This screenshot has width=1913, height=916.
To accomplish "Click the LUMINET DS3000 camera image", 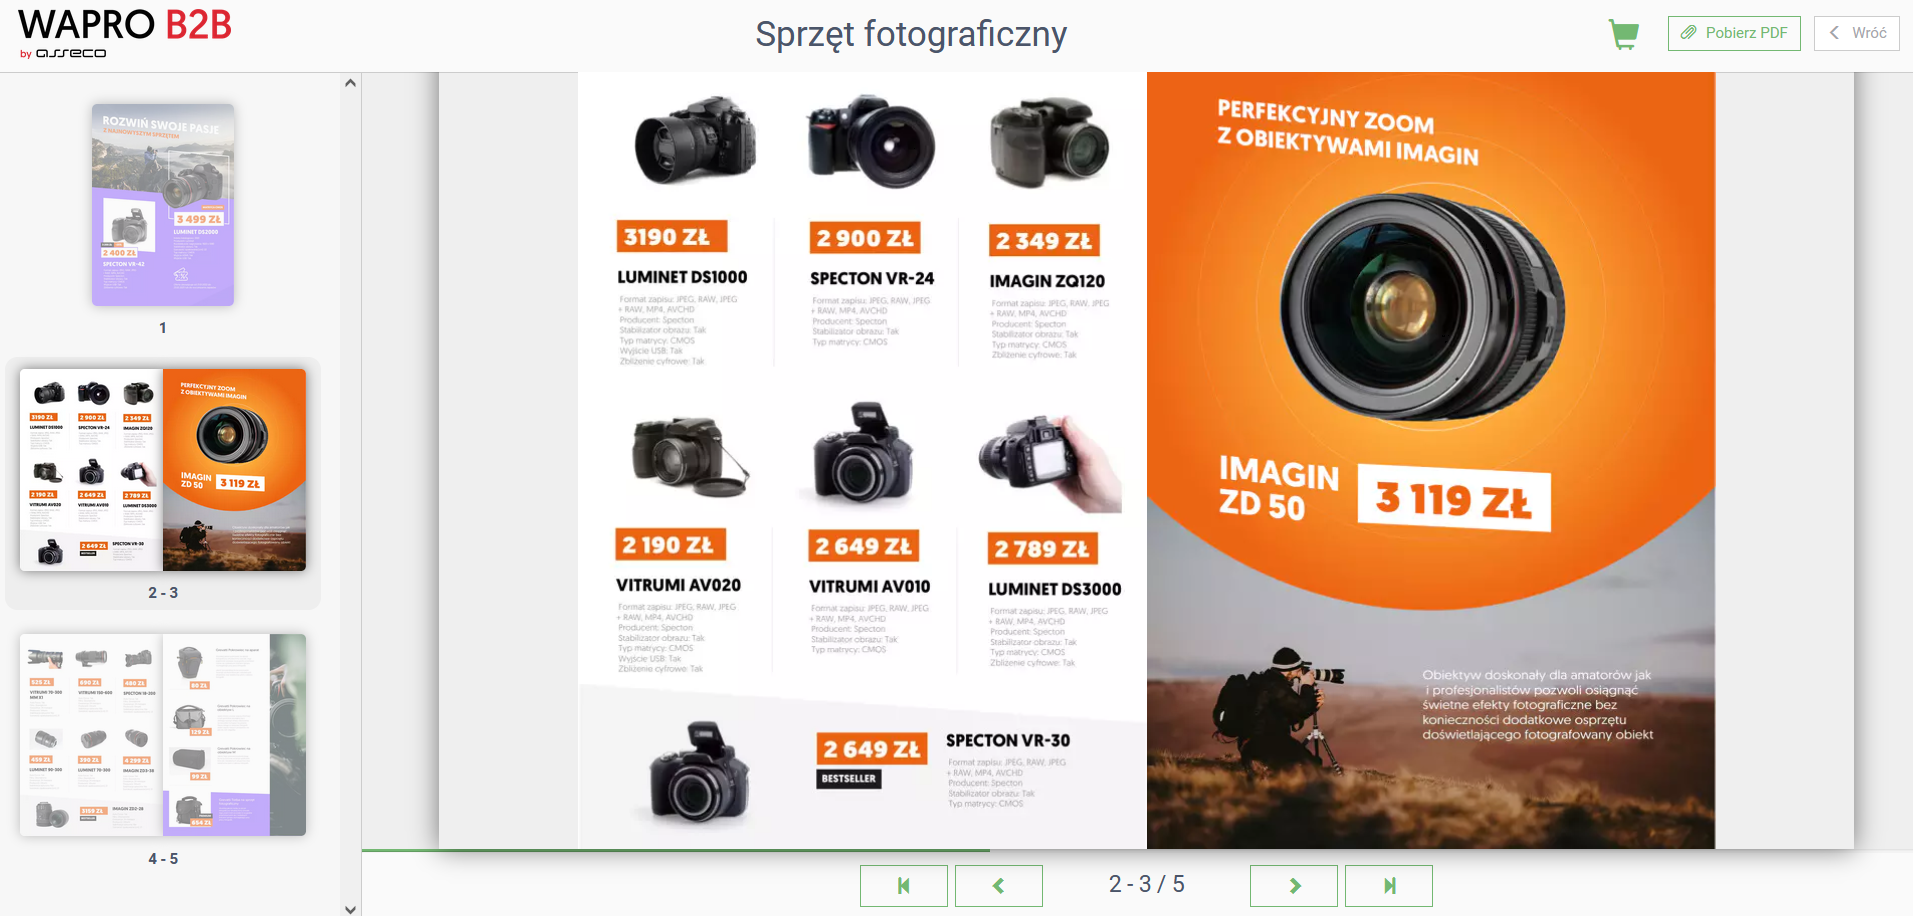I will (1050, 464).
